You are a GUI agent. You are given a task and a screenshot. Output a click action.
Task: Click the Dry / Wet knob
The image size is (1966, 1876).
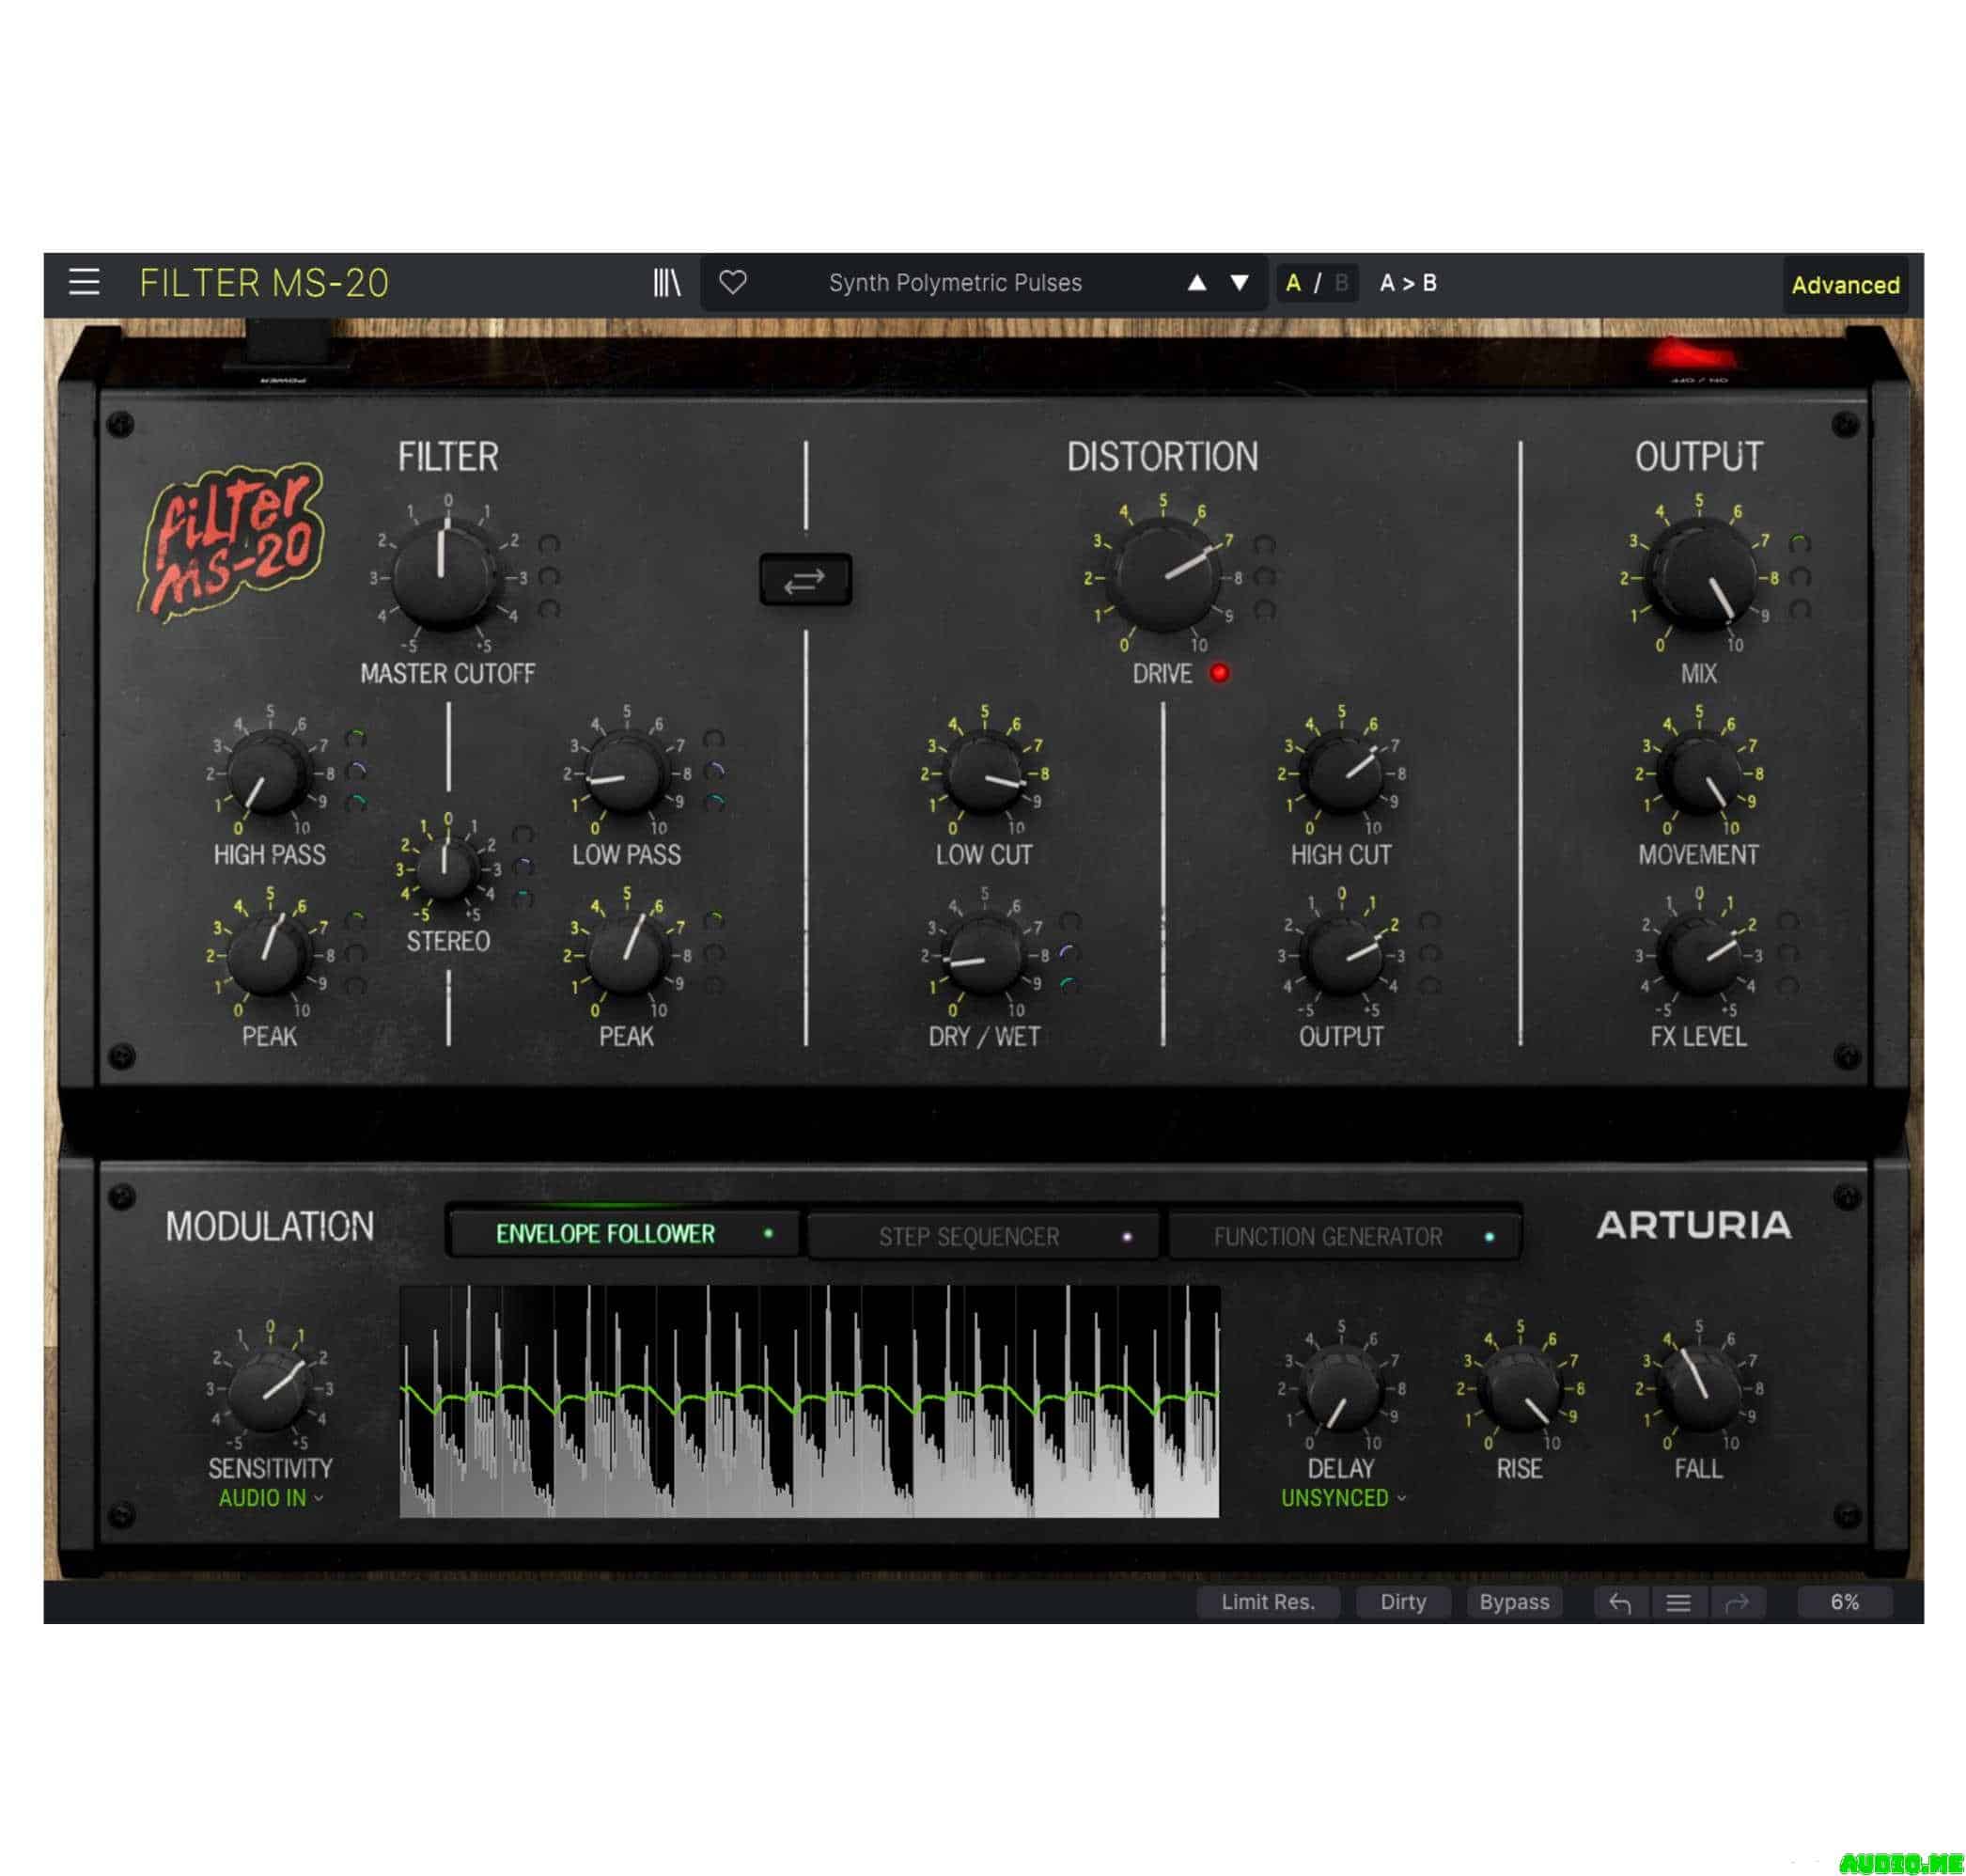click(x=984, y=955)
